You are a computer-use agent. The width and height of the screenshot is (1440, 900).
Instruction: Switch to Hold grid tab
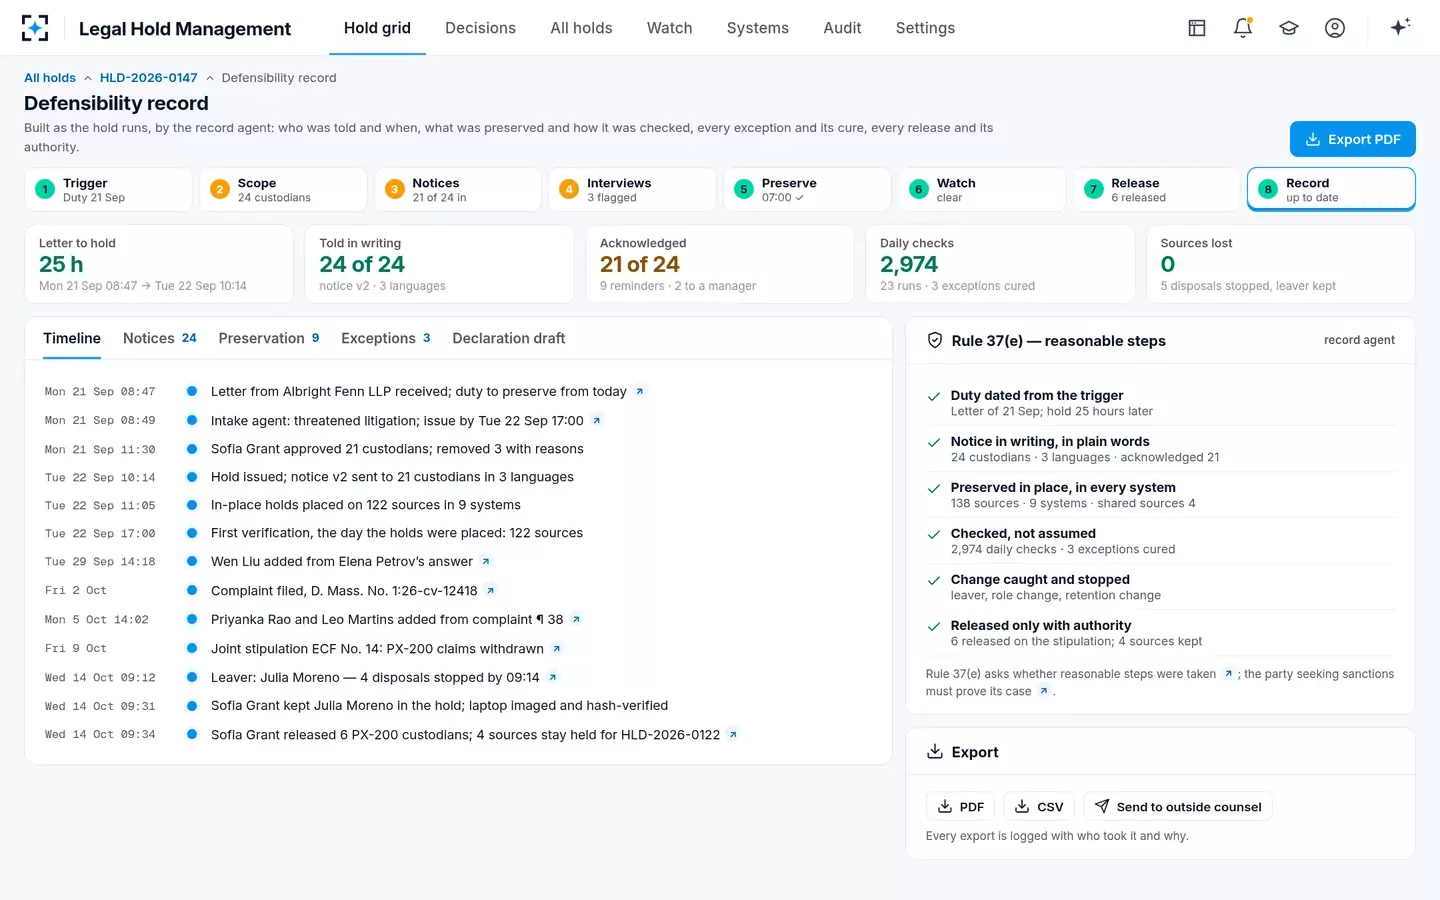(377, 28)
